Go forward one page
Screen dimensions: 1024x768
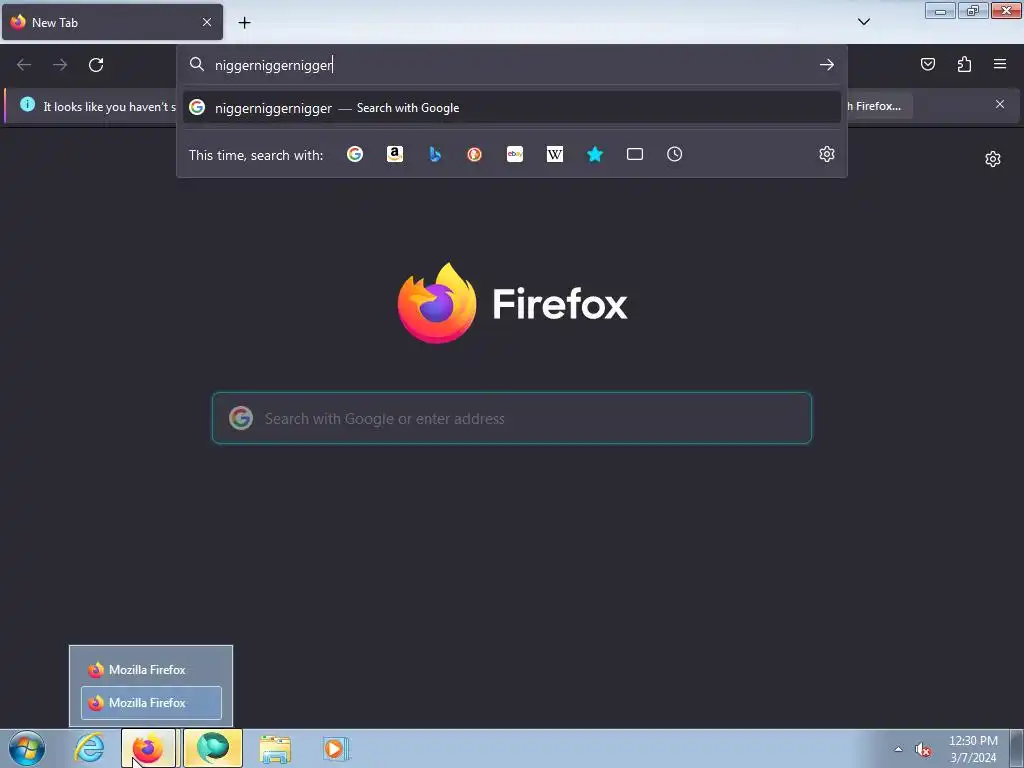(x=60, y=65)
